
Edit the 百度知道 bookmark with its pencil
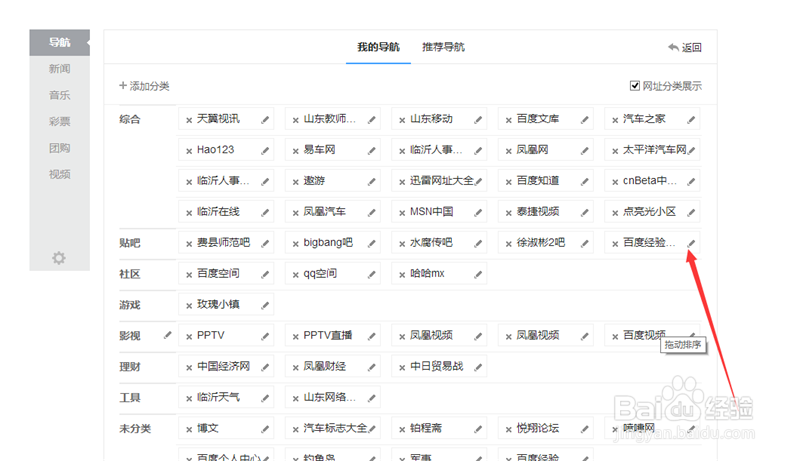click(x=585, y=182)
